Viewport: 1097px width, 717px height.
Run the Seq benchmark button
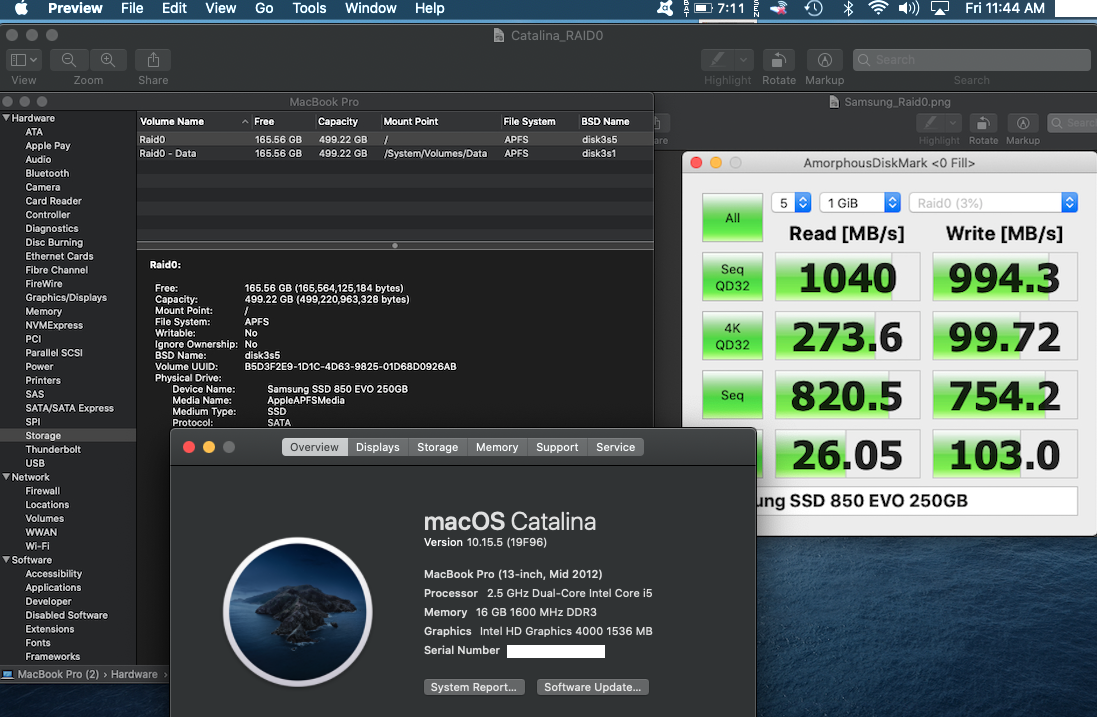[732, 395]
